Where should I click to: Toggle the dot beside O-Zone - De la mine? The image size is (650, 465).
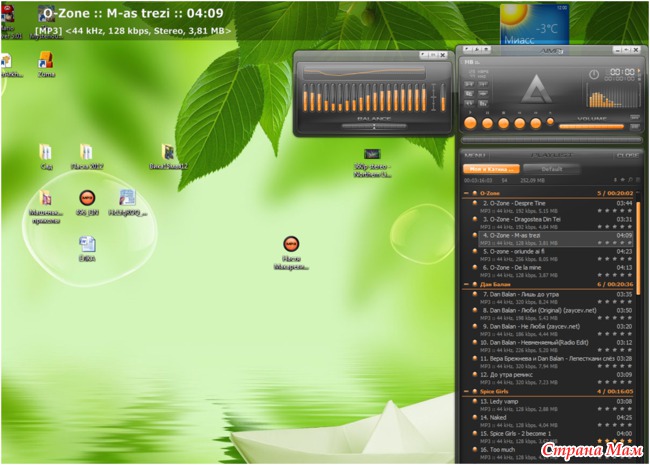point(475,267)
